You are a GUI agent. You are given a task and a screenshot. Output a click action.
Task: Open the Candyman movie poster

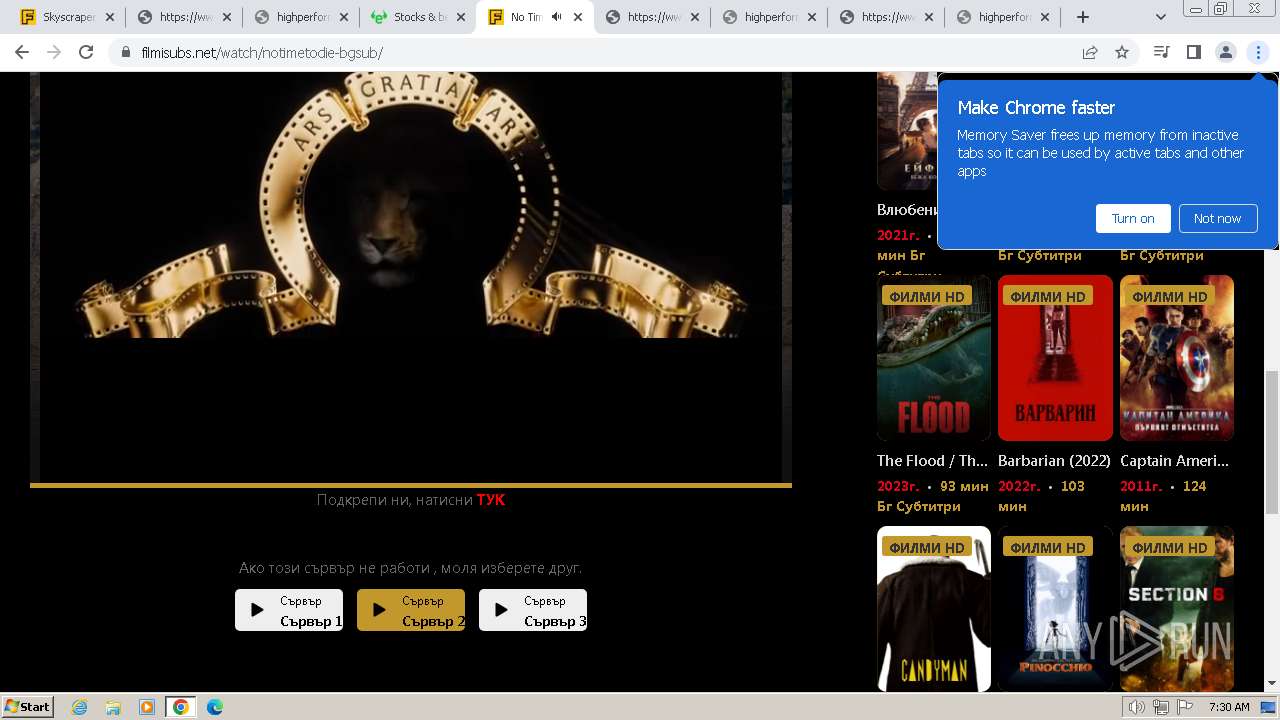click(934, 608)
